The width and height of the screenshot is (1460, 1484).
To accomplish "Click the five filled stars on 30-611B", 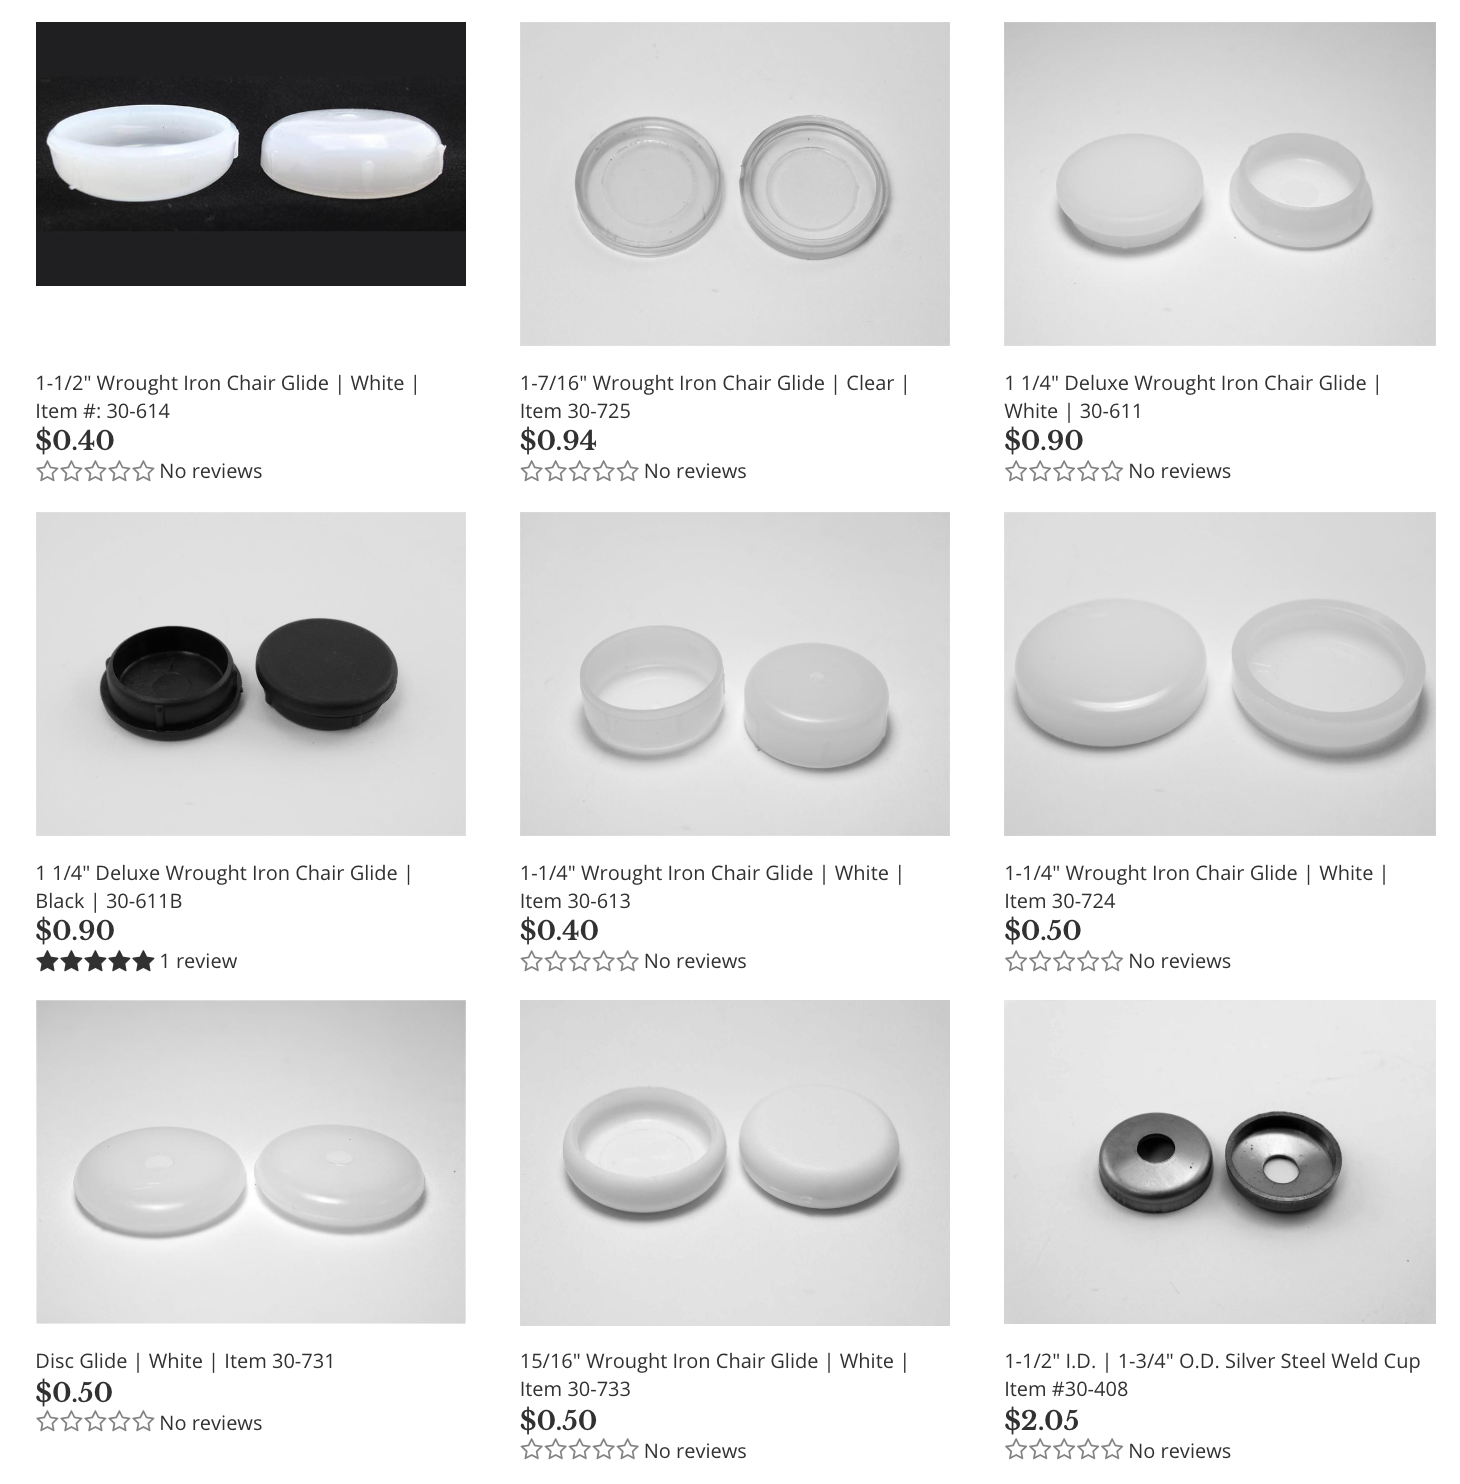I will pyautogui.click(x=95, y=961).
